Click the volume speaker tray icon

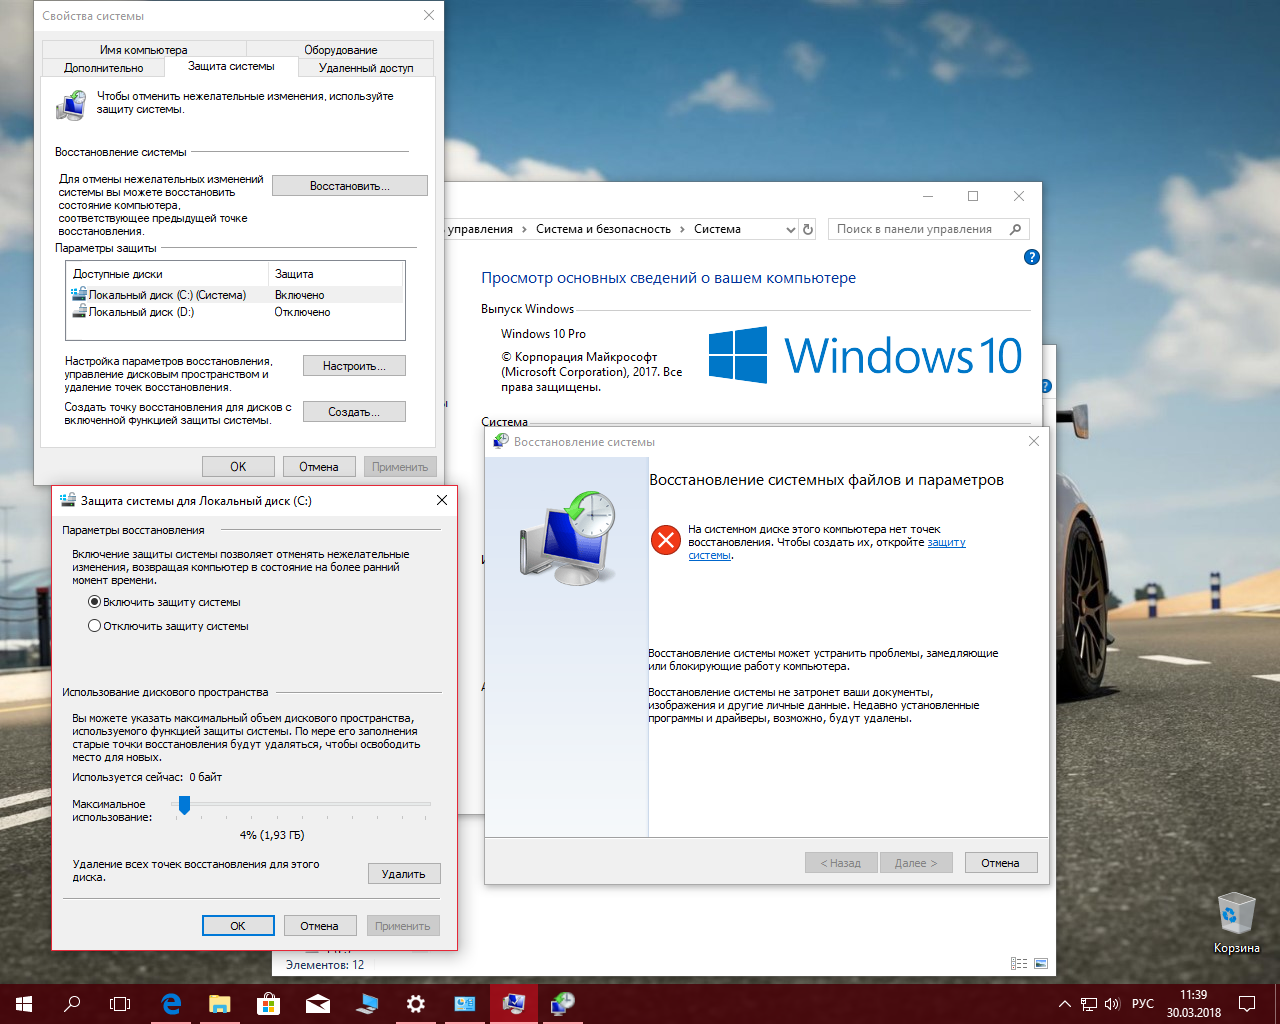click(1112, 1003)
